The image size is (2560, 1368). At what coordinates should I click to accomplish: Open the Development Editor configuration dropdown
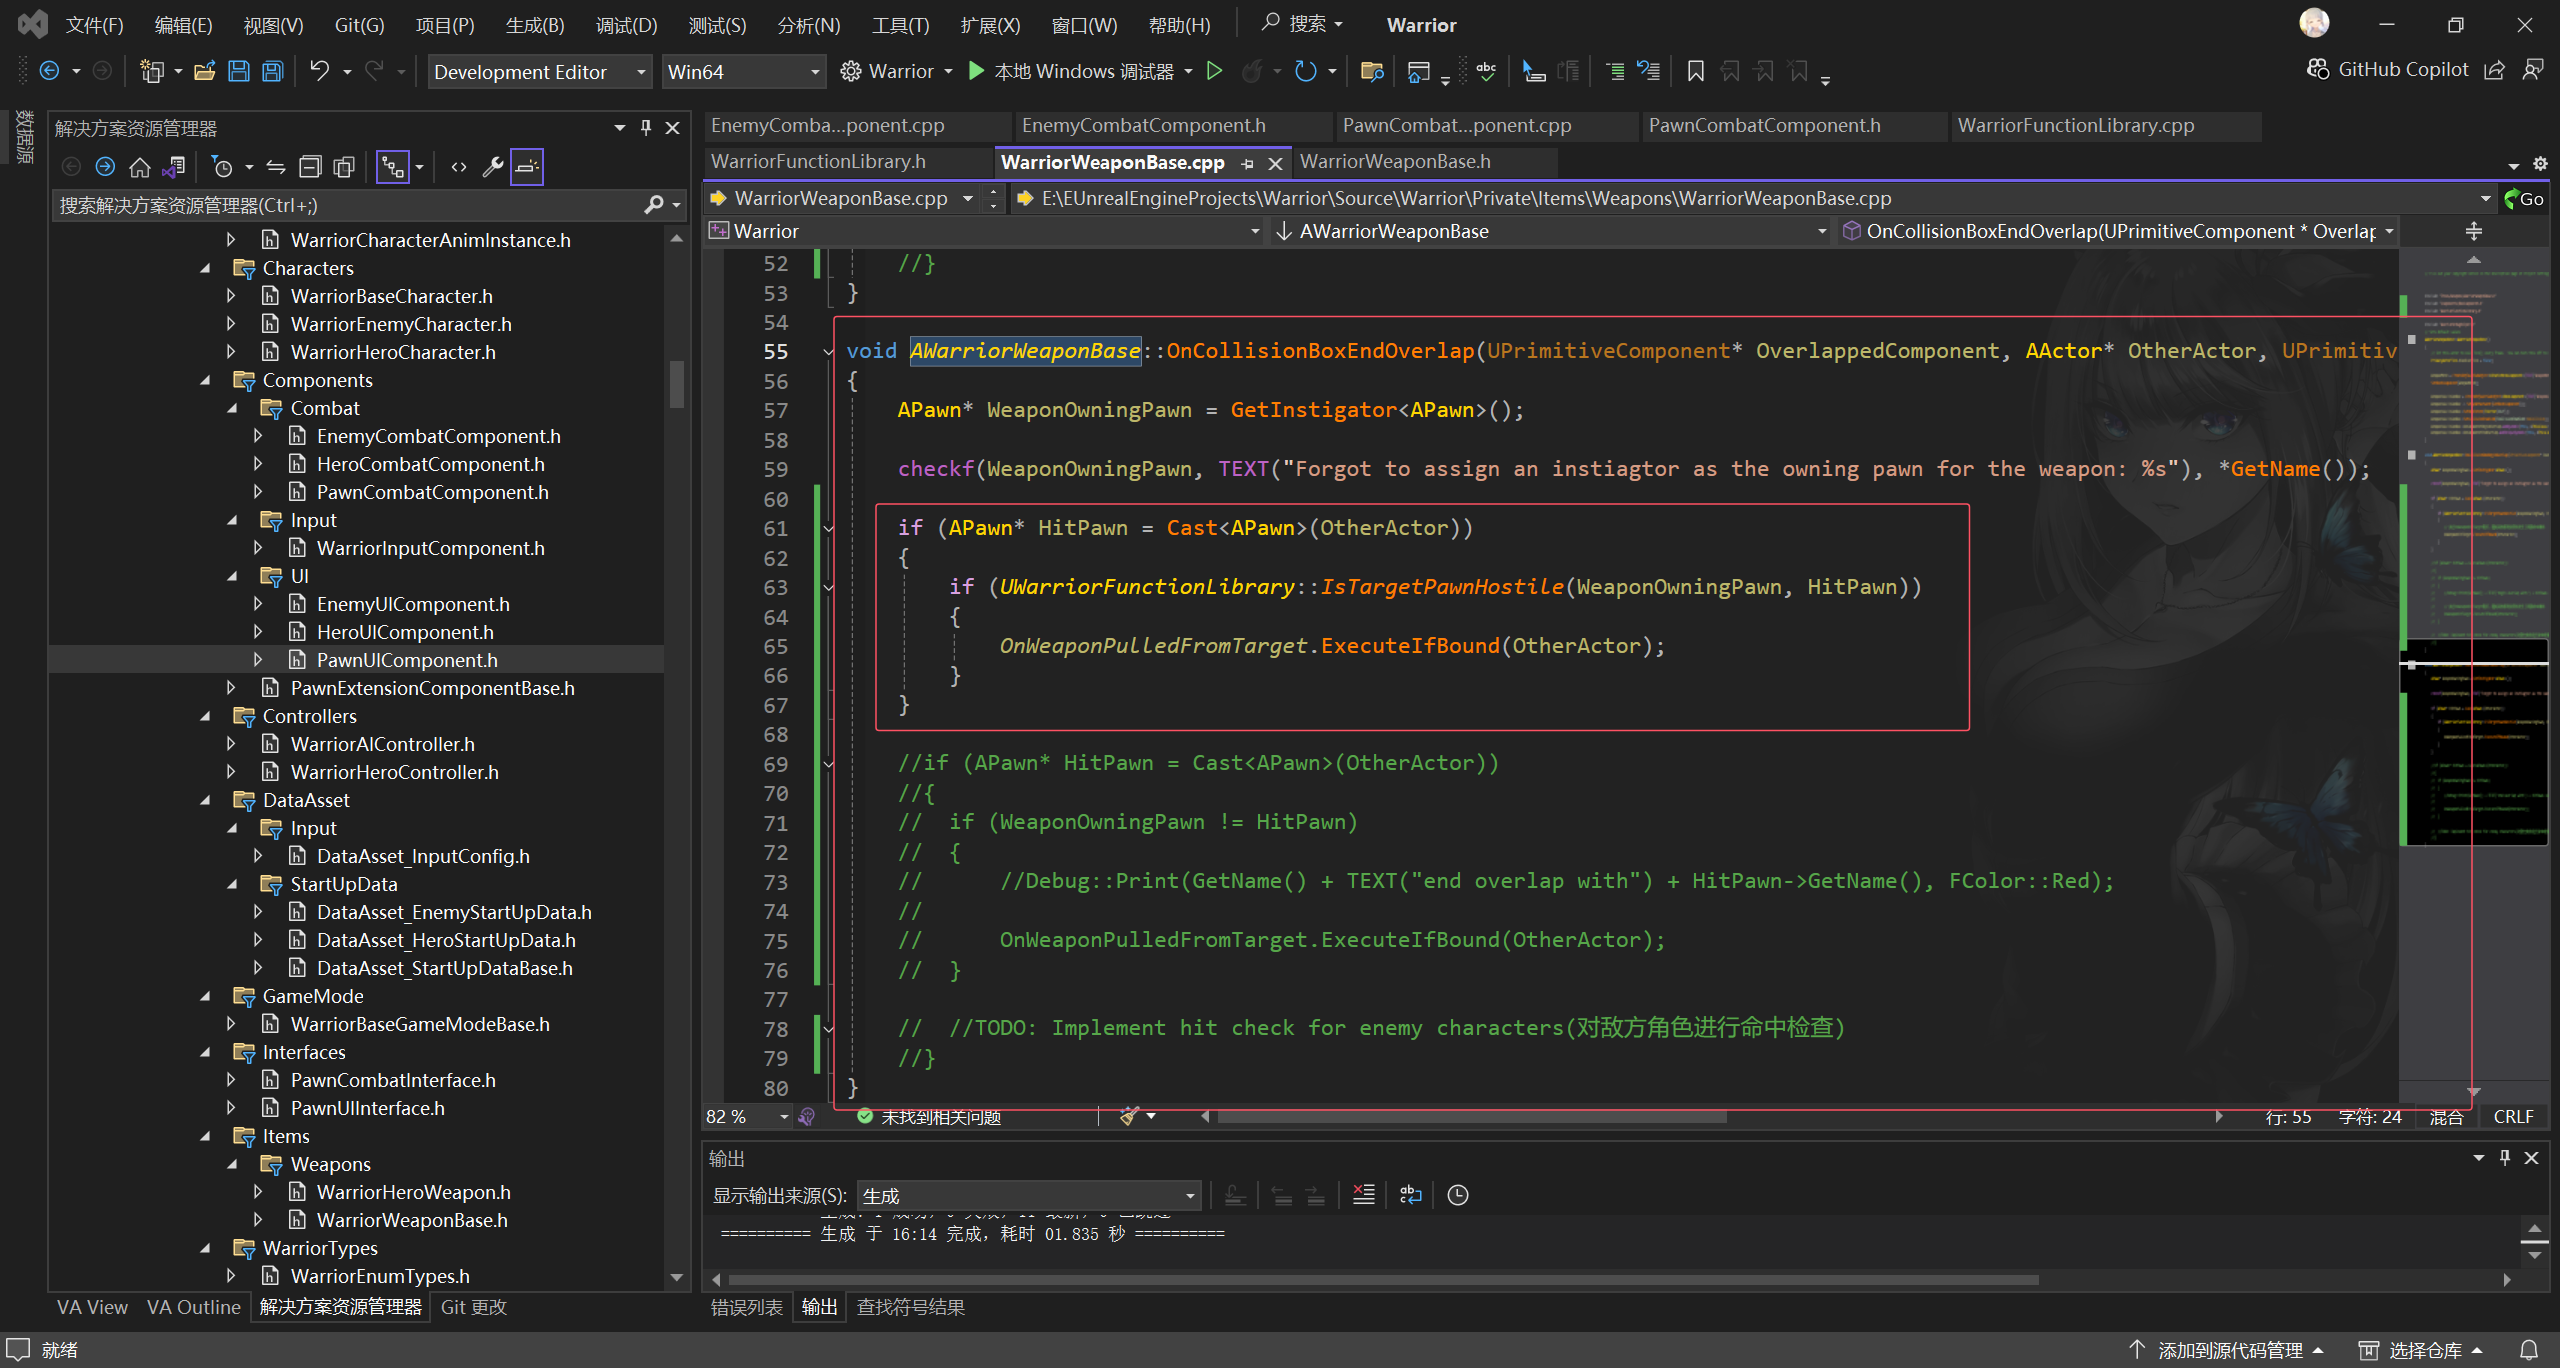coord(540,72)
